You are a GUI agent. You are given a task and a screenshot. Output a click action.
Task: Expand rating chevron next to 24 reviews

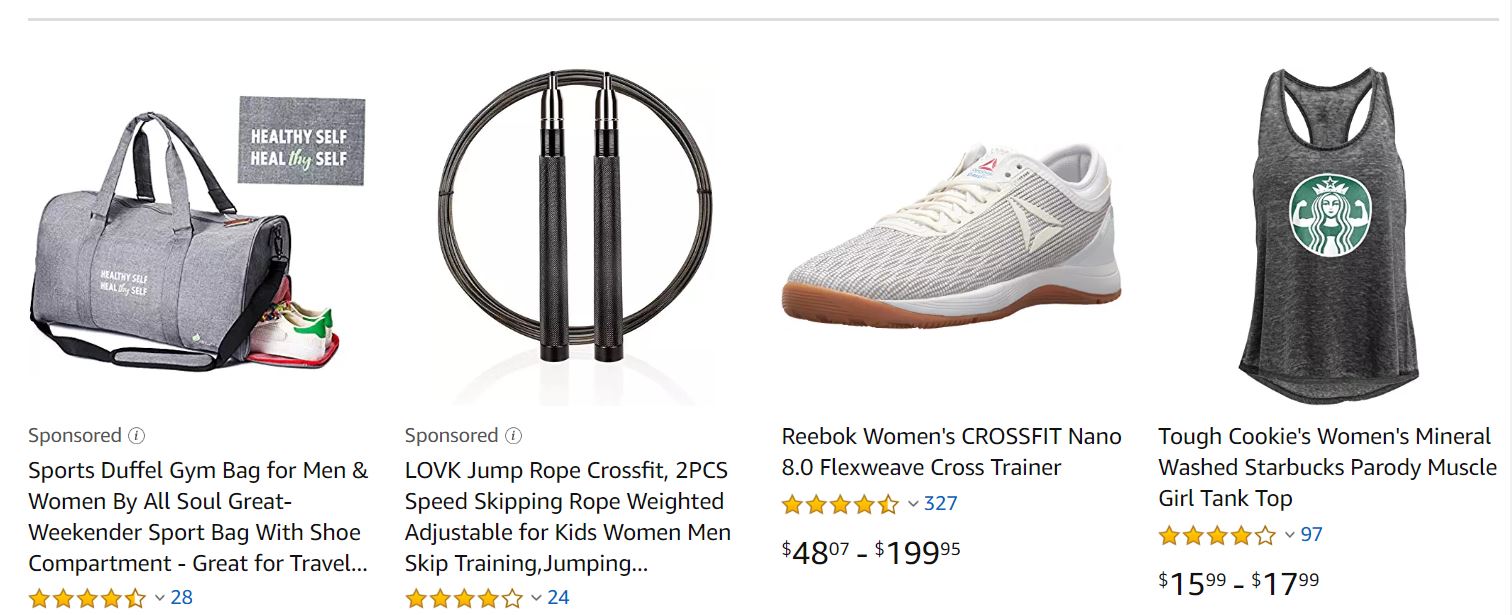(536, 599)
